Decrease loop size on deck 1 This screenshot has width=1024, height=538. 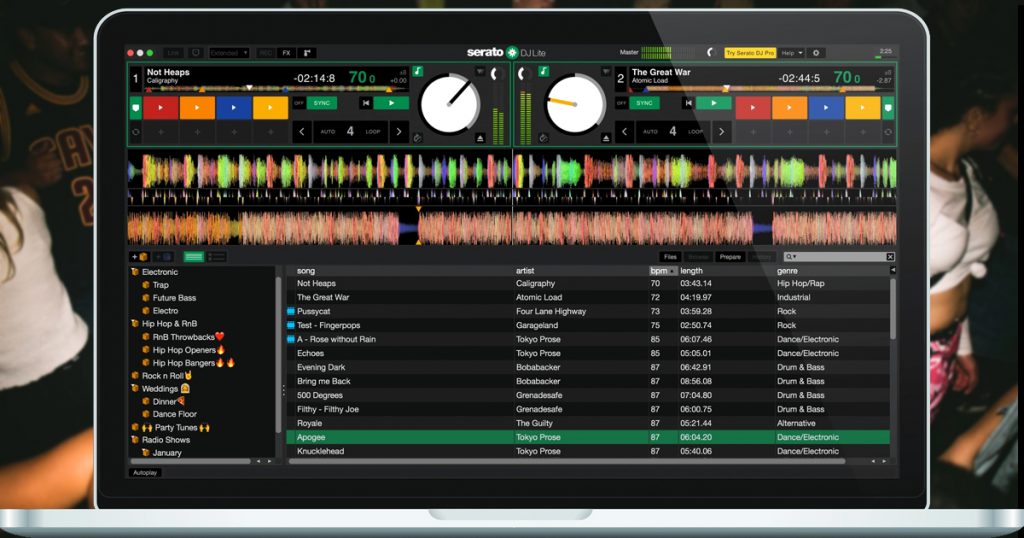pyautogui.click(x=302, y=131)
